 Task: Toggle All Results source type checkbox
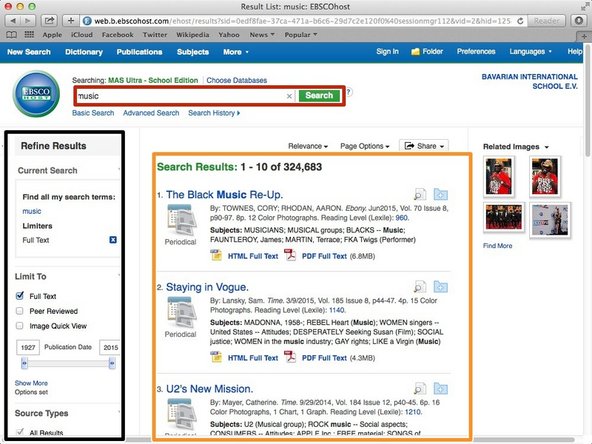20,431
